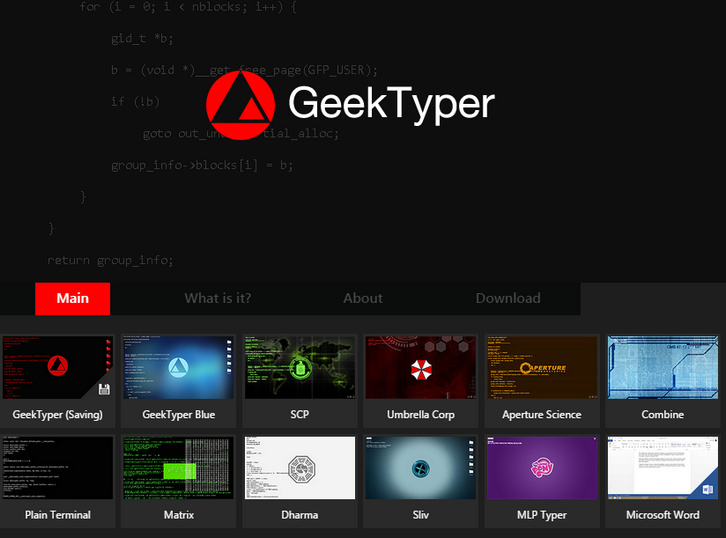Launch the Plain Terminal theme preview
This screenshot has width=726, height=538.
[x=57, y=467]
